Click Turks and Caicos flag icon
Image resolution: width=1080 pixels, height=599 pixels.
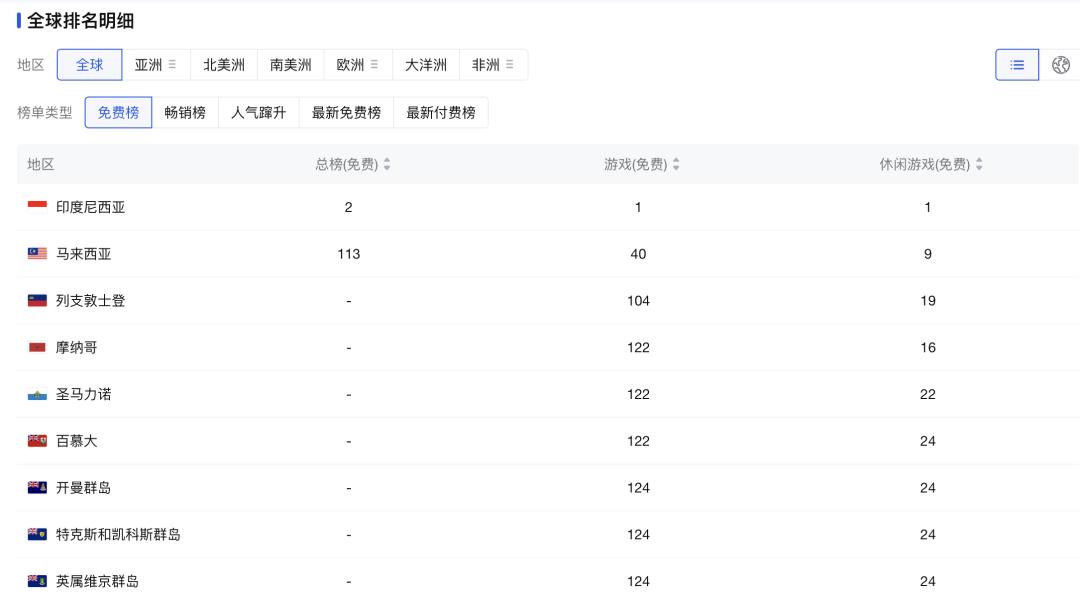(x=37, y=534)
